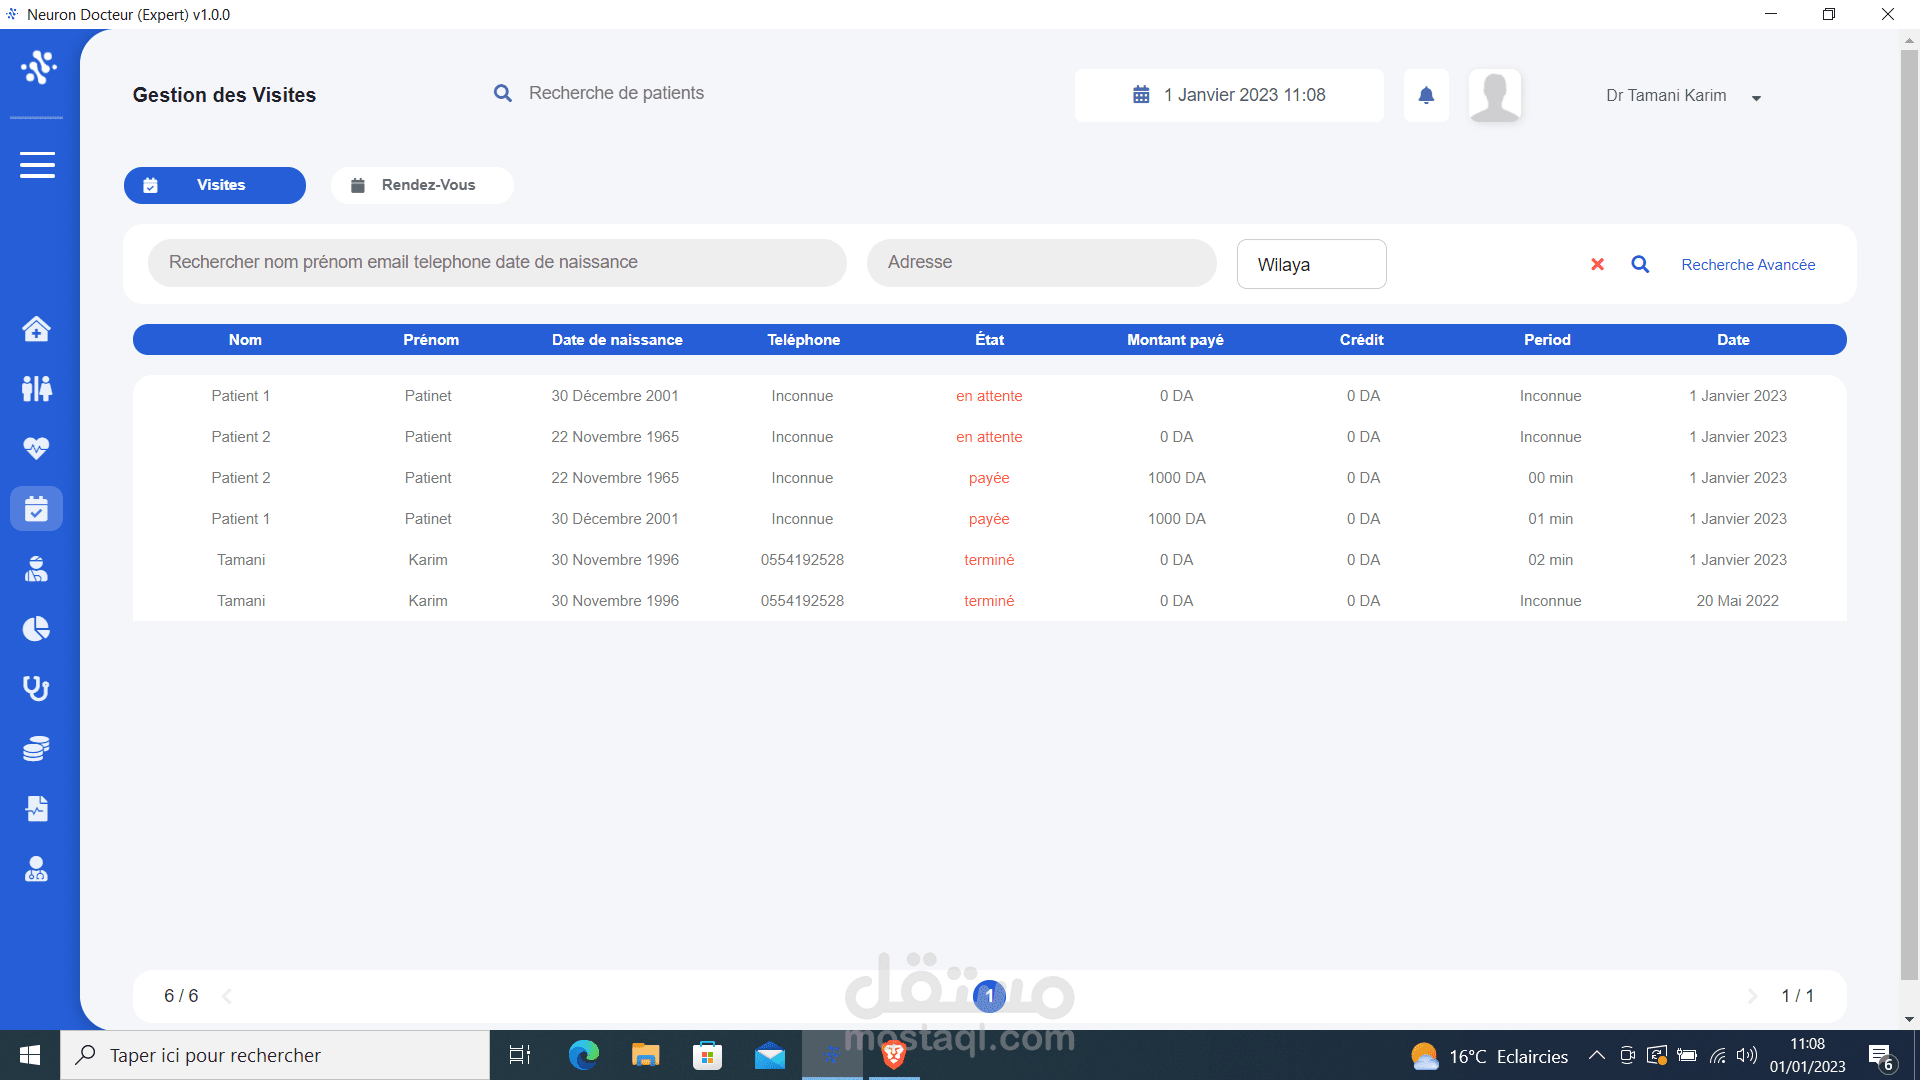
Task: Open the heartbeat health icon in sidebar
Action: [36, 448]
